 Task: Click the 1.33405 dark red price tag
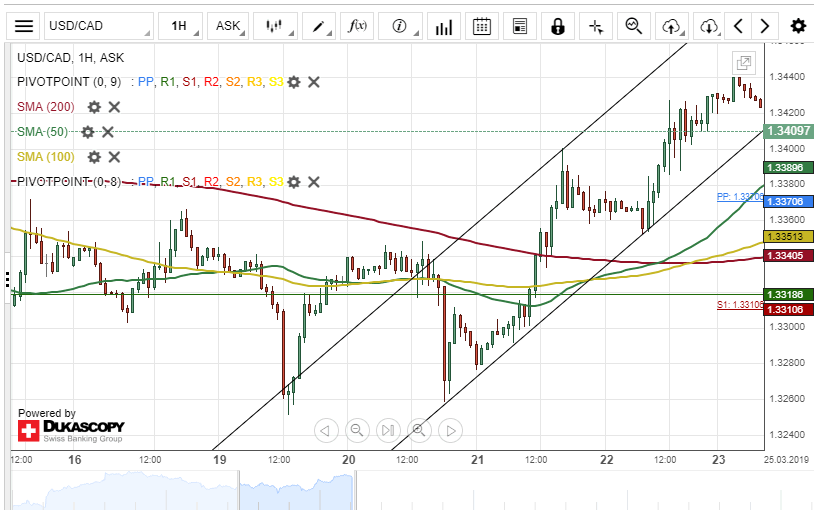click(x=789, y=256)
